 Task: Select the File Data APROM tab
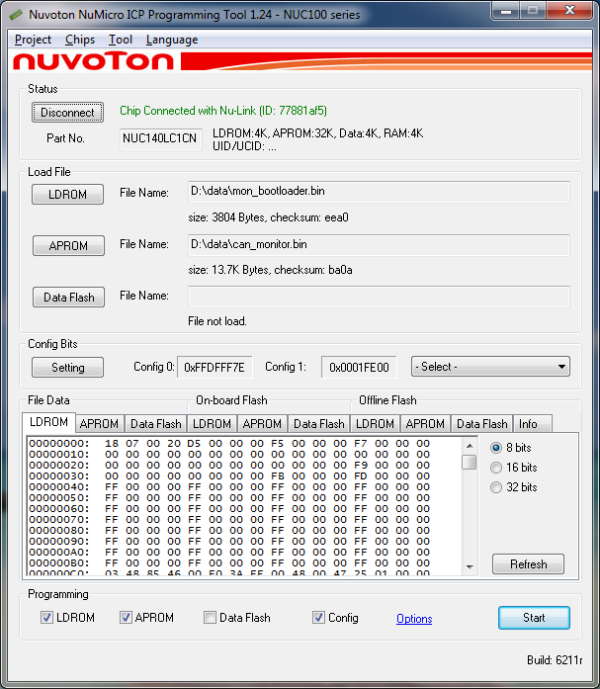coord(100,424)
